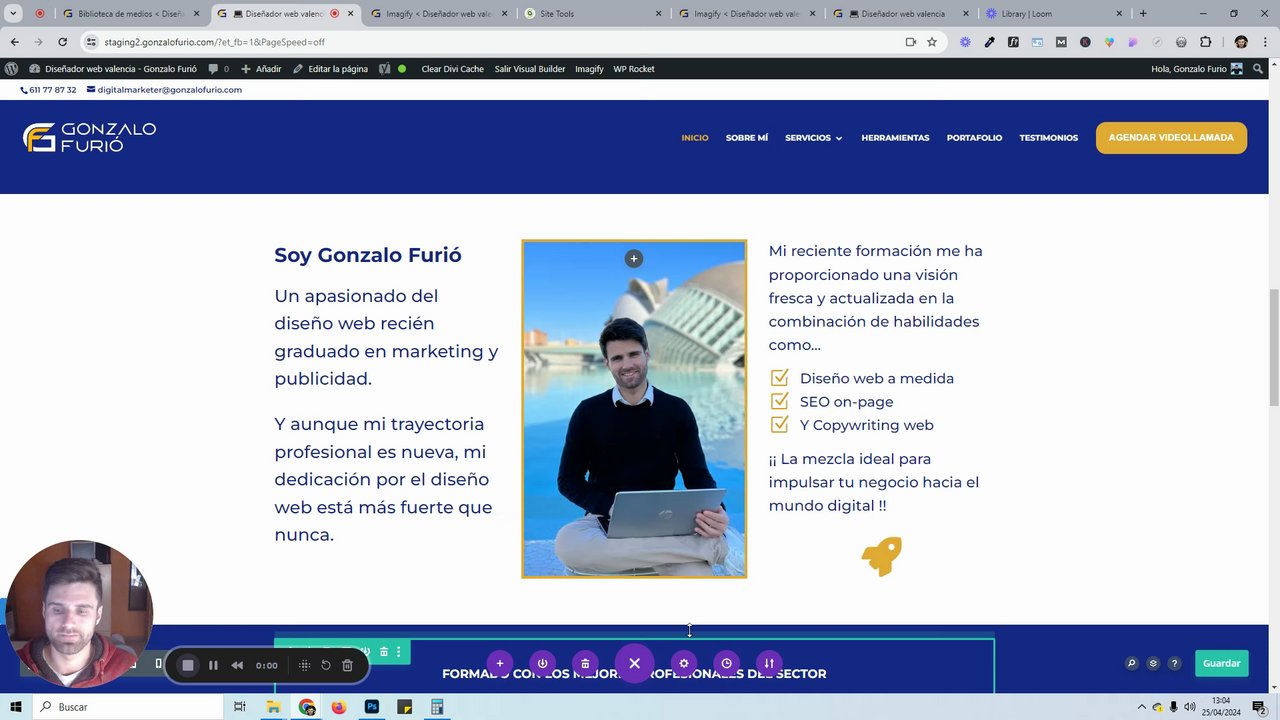The height and width of the screenshot is (720, 1280).
Task: Reload the current page
Action: point(62,42)
